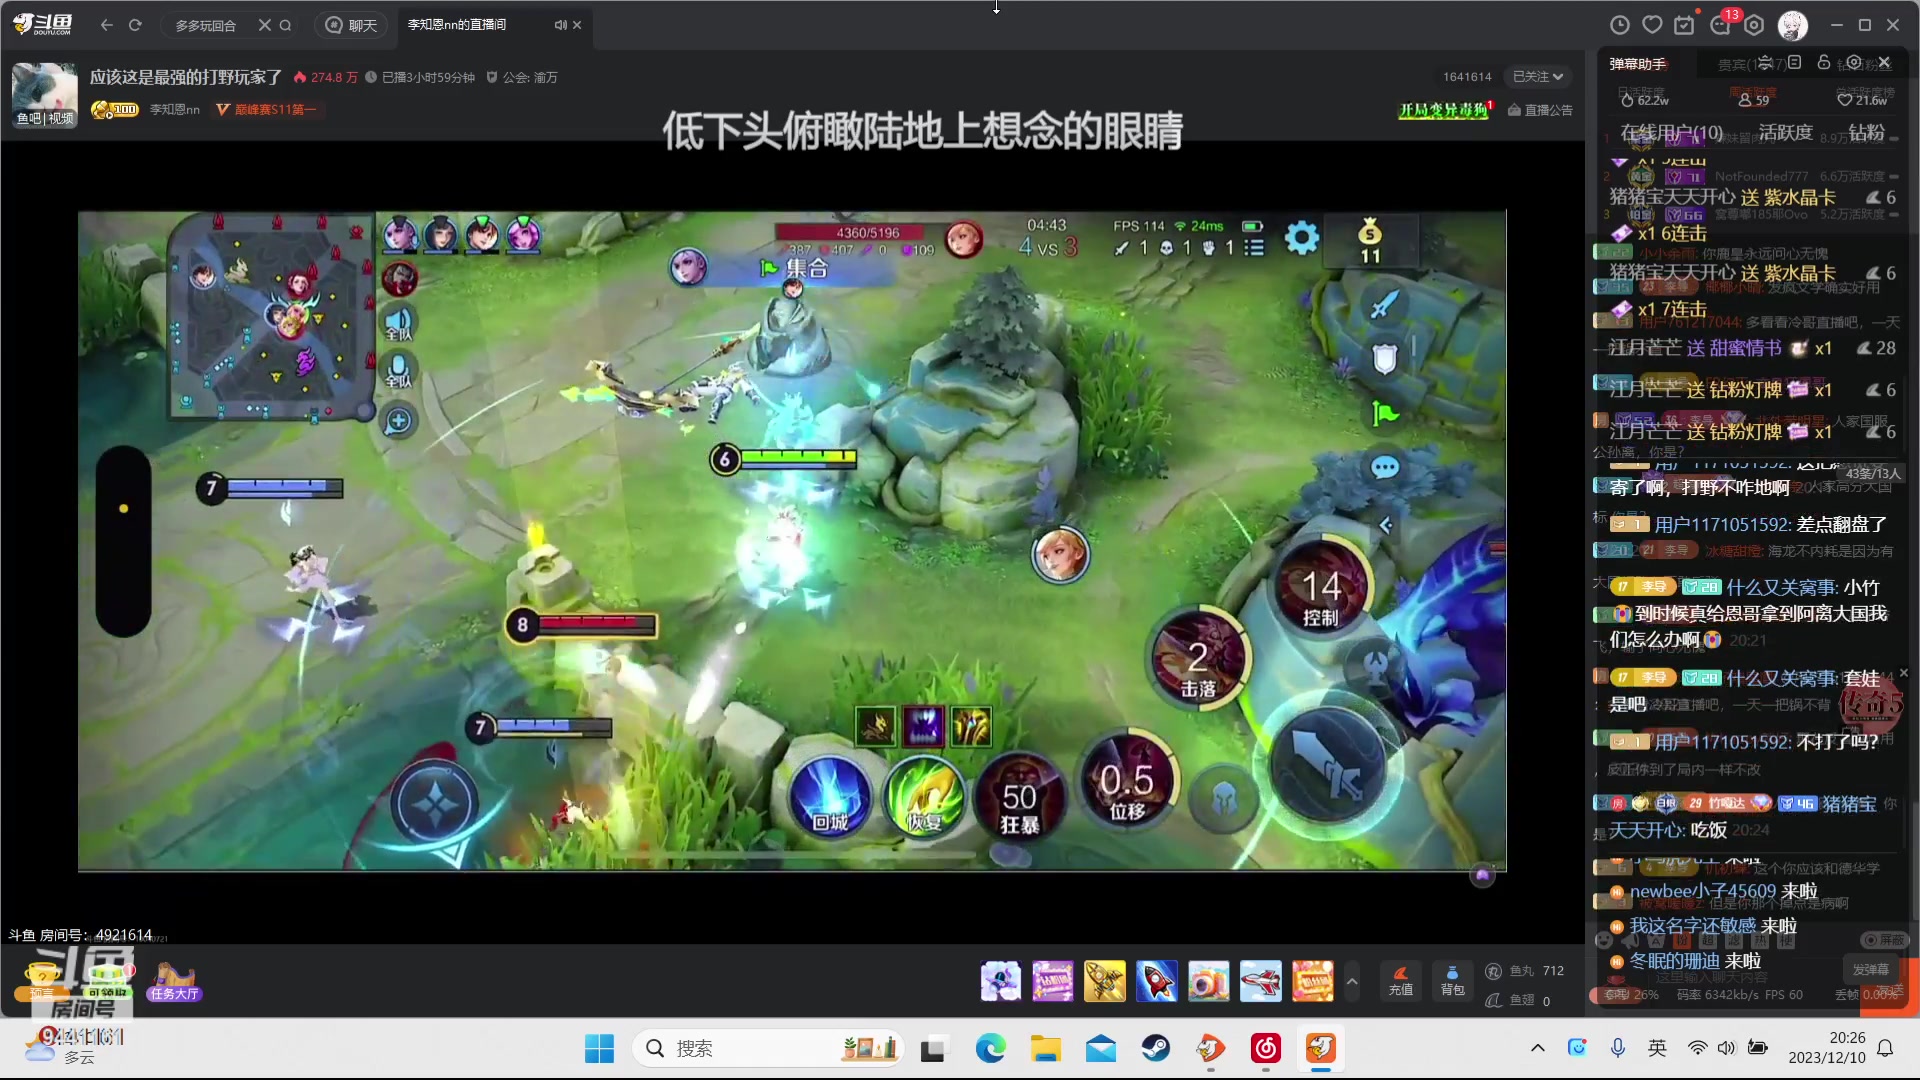Open Windows Start menu
1920x1080 pixels.
[599, 1048]
